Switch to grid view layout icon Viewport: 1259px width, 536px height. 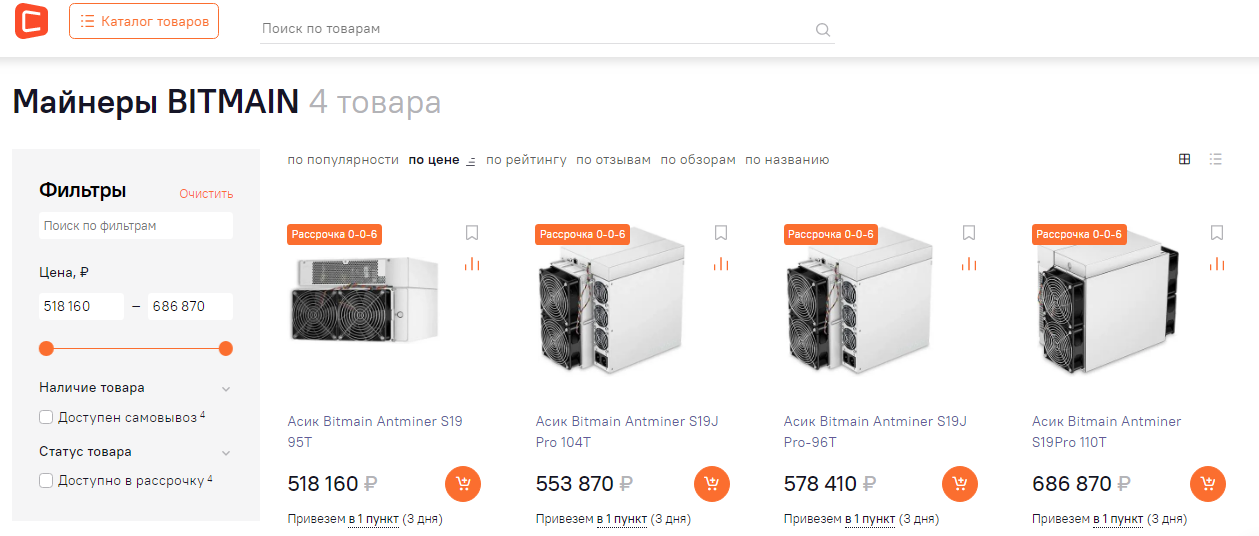[x=1185, y=159]
